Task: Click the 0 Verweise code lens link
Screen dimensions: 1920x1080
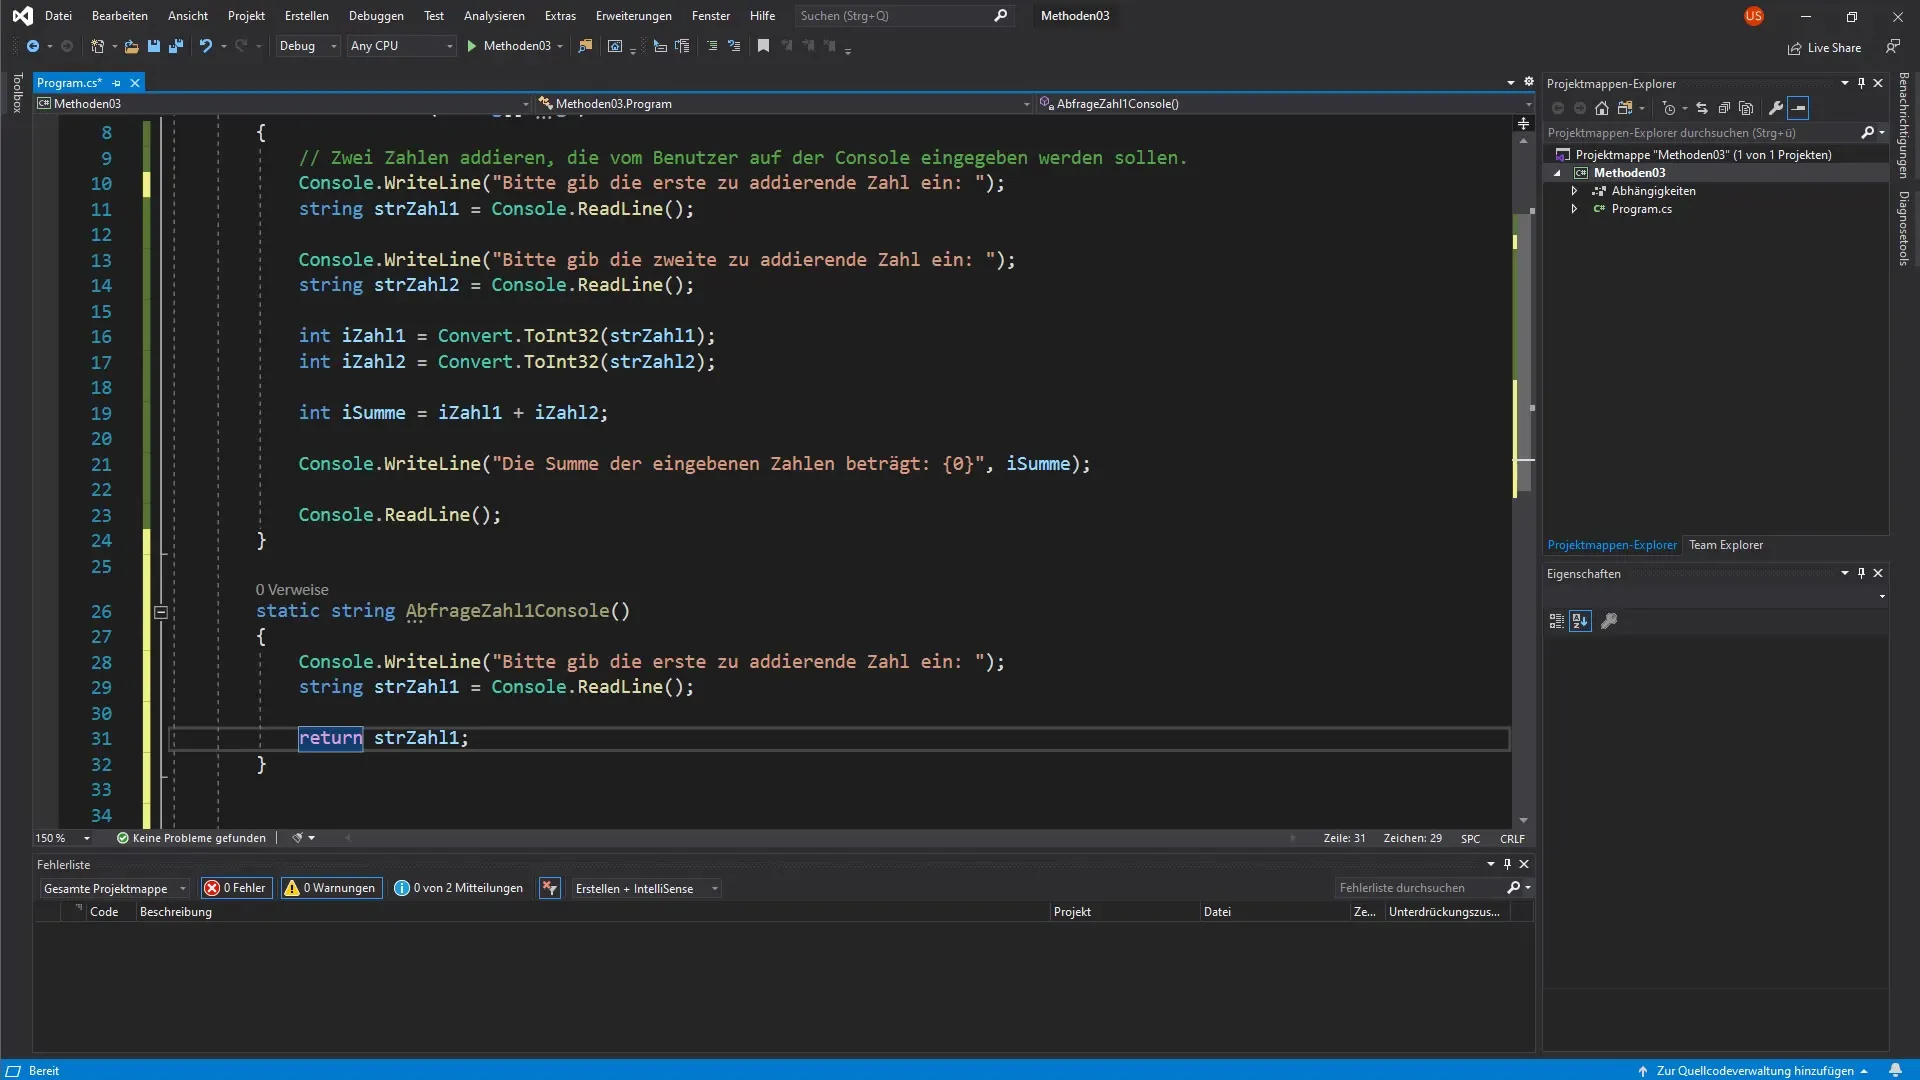Action: click(292, 590)
